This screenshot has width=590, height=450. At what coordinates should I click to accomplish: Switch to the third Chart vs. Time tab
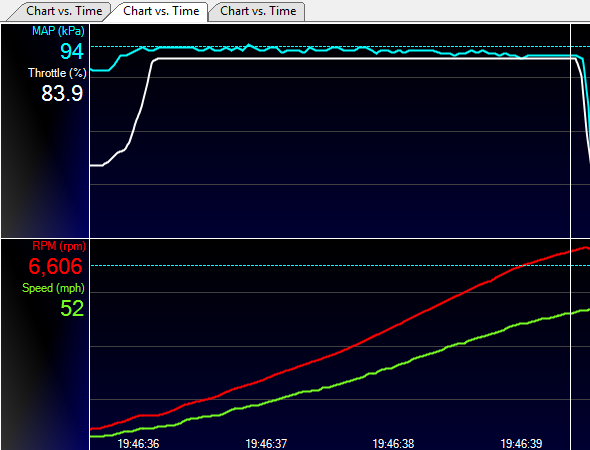[x=258, y=11]
